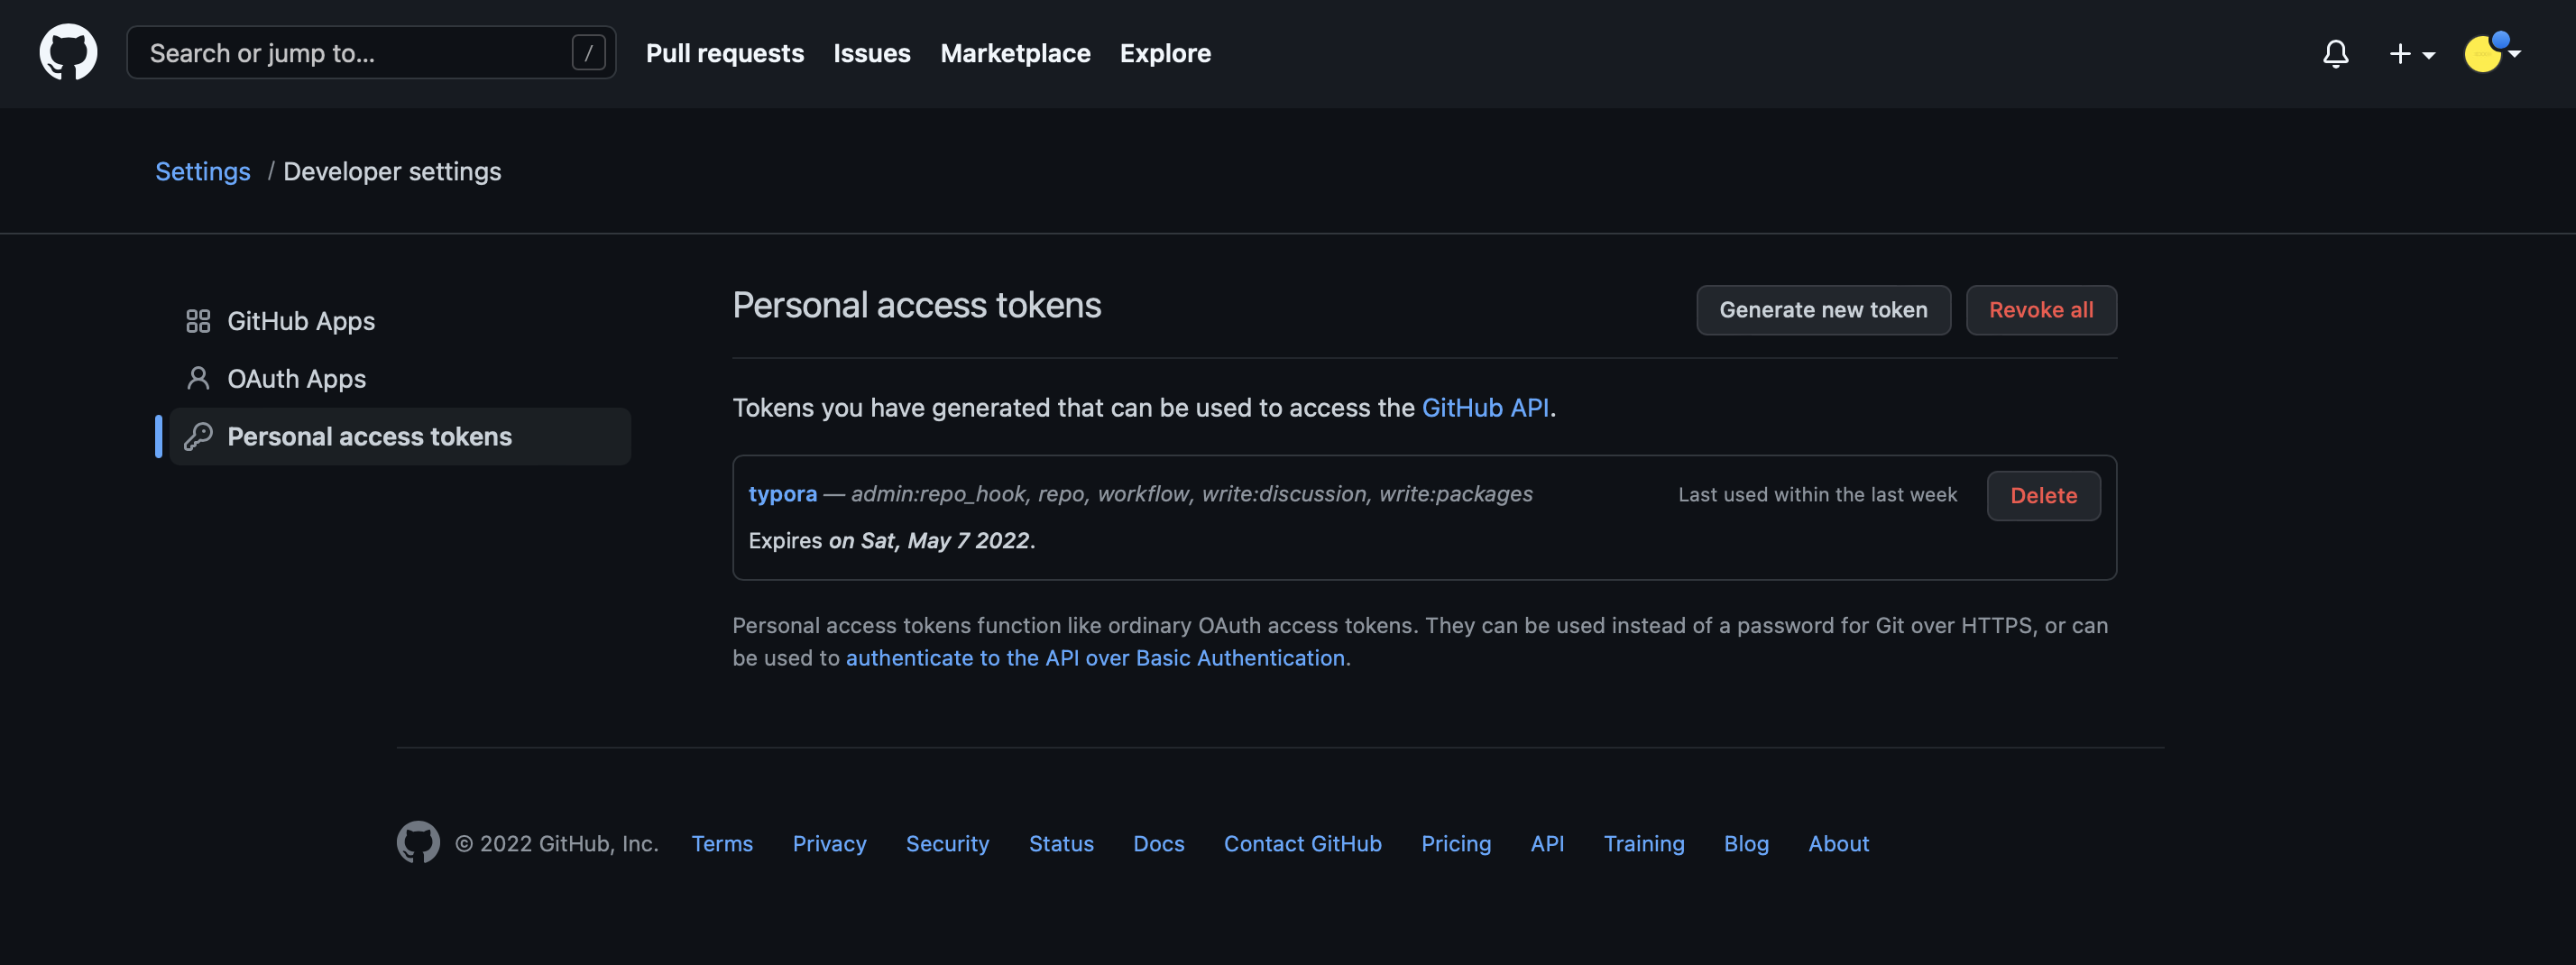2576x965 pixels.
Task: Click the key icon for Personal access tokens
Action: coord(198,436)
